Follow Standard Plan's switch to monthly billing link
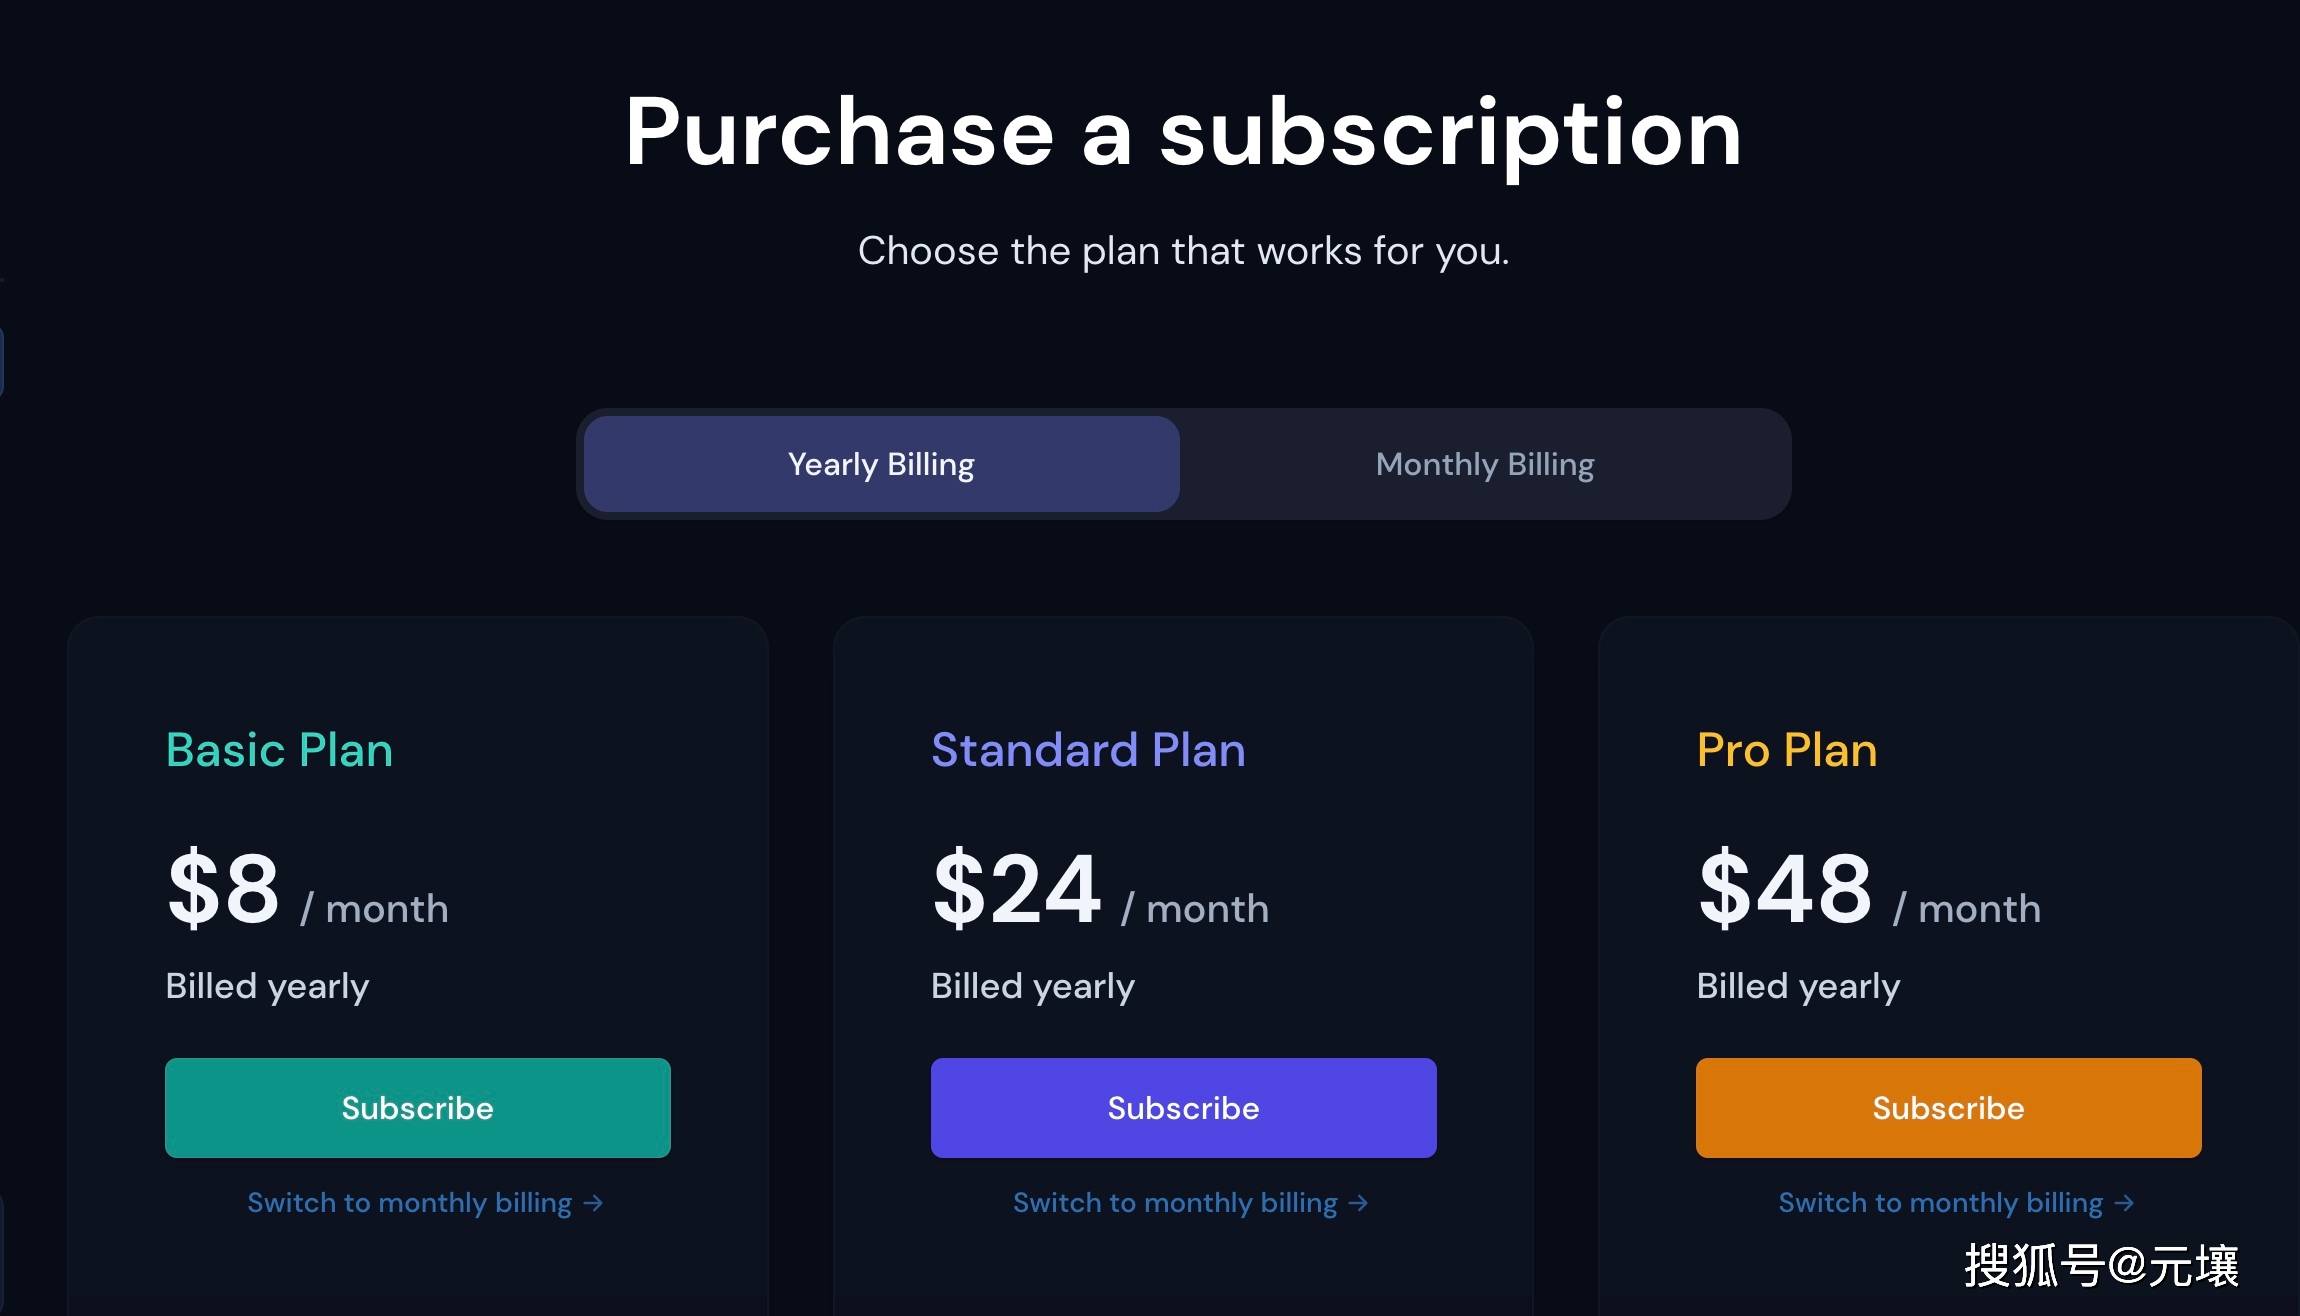Viewport: 2300px width, 1316px height. tap(1175, 1202)
